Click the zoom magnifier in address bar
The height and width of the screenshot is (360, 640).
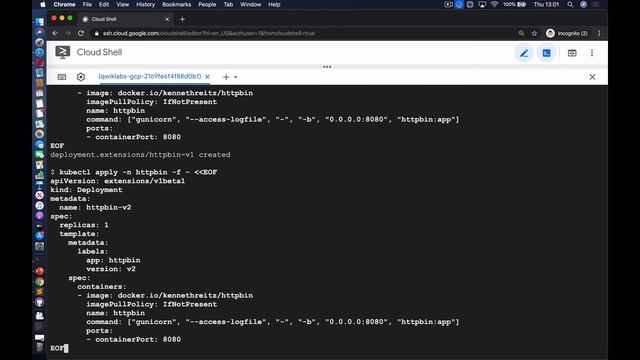tap(521, 33)
